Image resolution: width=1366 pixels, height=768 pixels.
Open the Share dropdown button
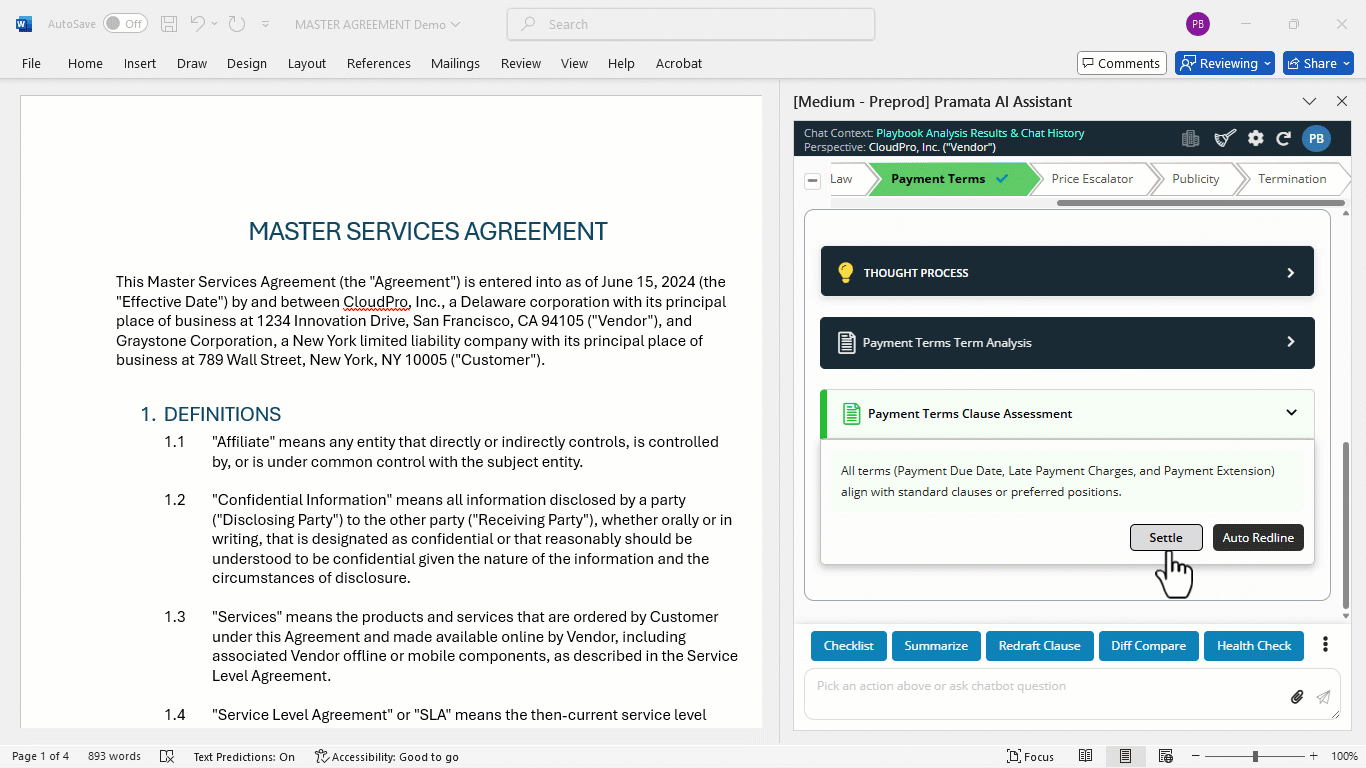(x=1318, y=63)
